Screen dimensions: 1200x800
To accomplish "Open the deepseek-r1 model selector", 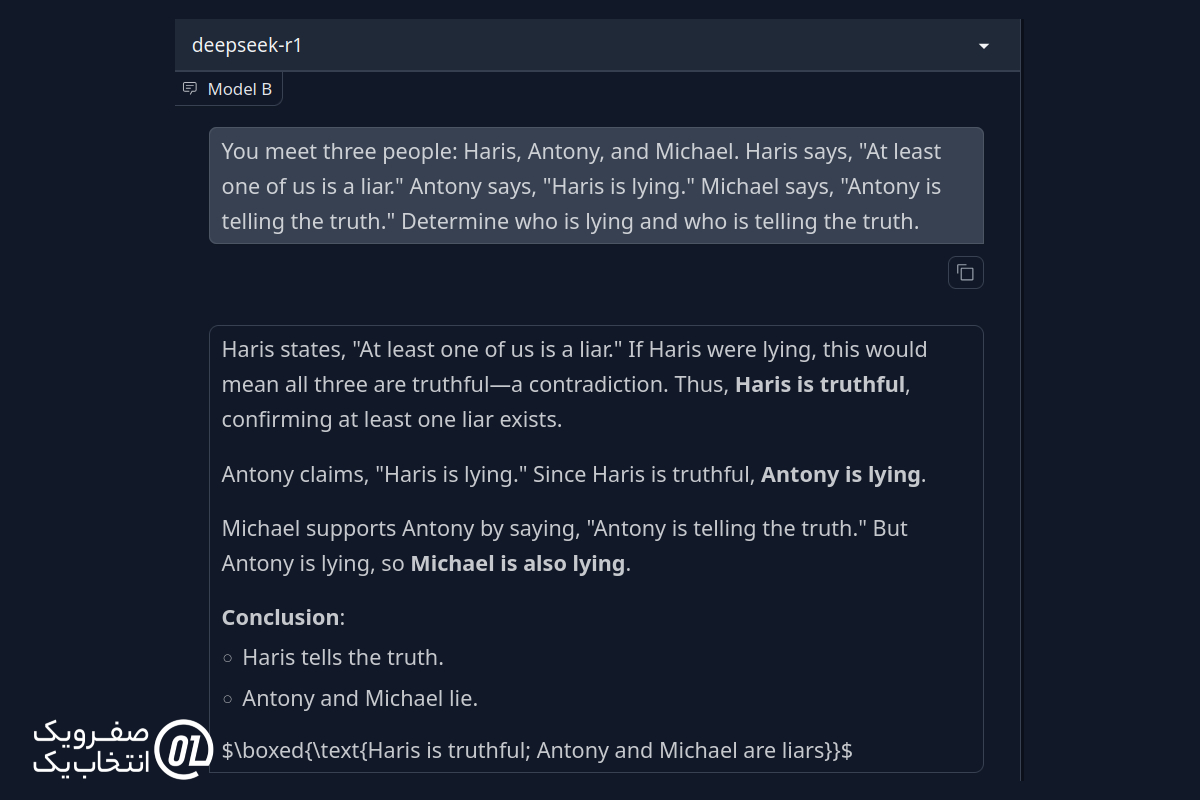I will point(597,45).
